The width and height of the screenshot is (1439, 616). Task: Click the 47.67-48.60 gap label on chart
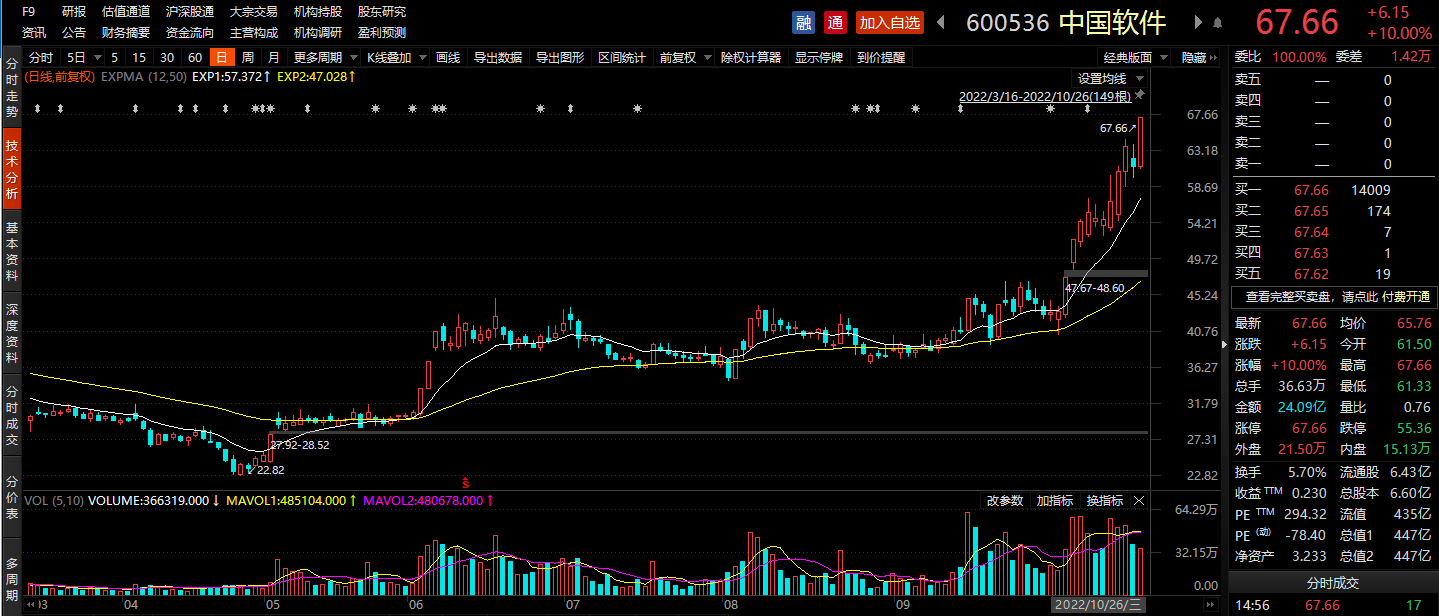pyautogui.click(x=1094, y=288)
